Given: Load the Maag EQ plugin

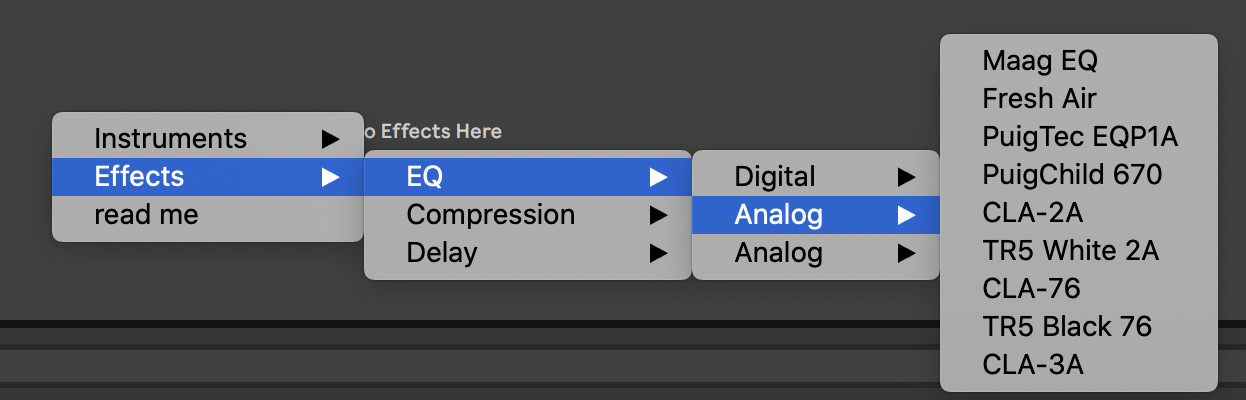Looking at the screenshot, I should tap(1040, 61).
